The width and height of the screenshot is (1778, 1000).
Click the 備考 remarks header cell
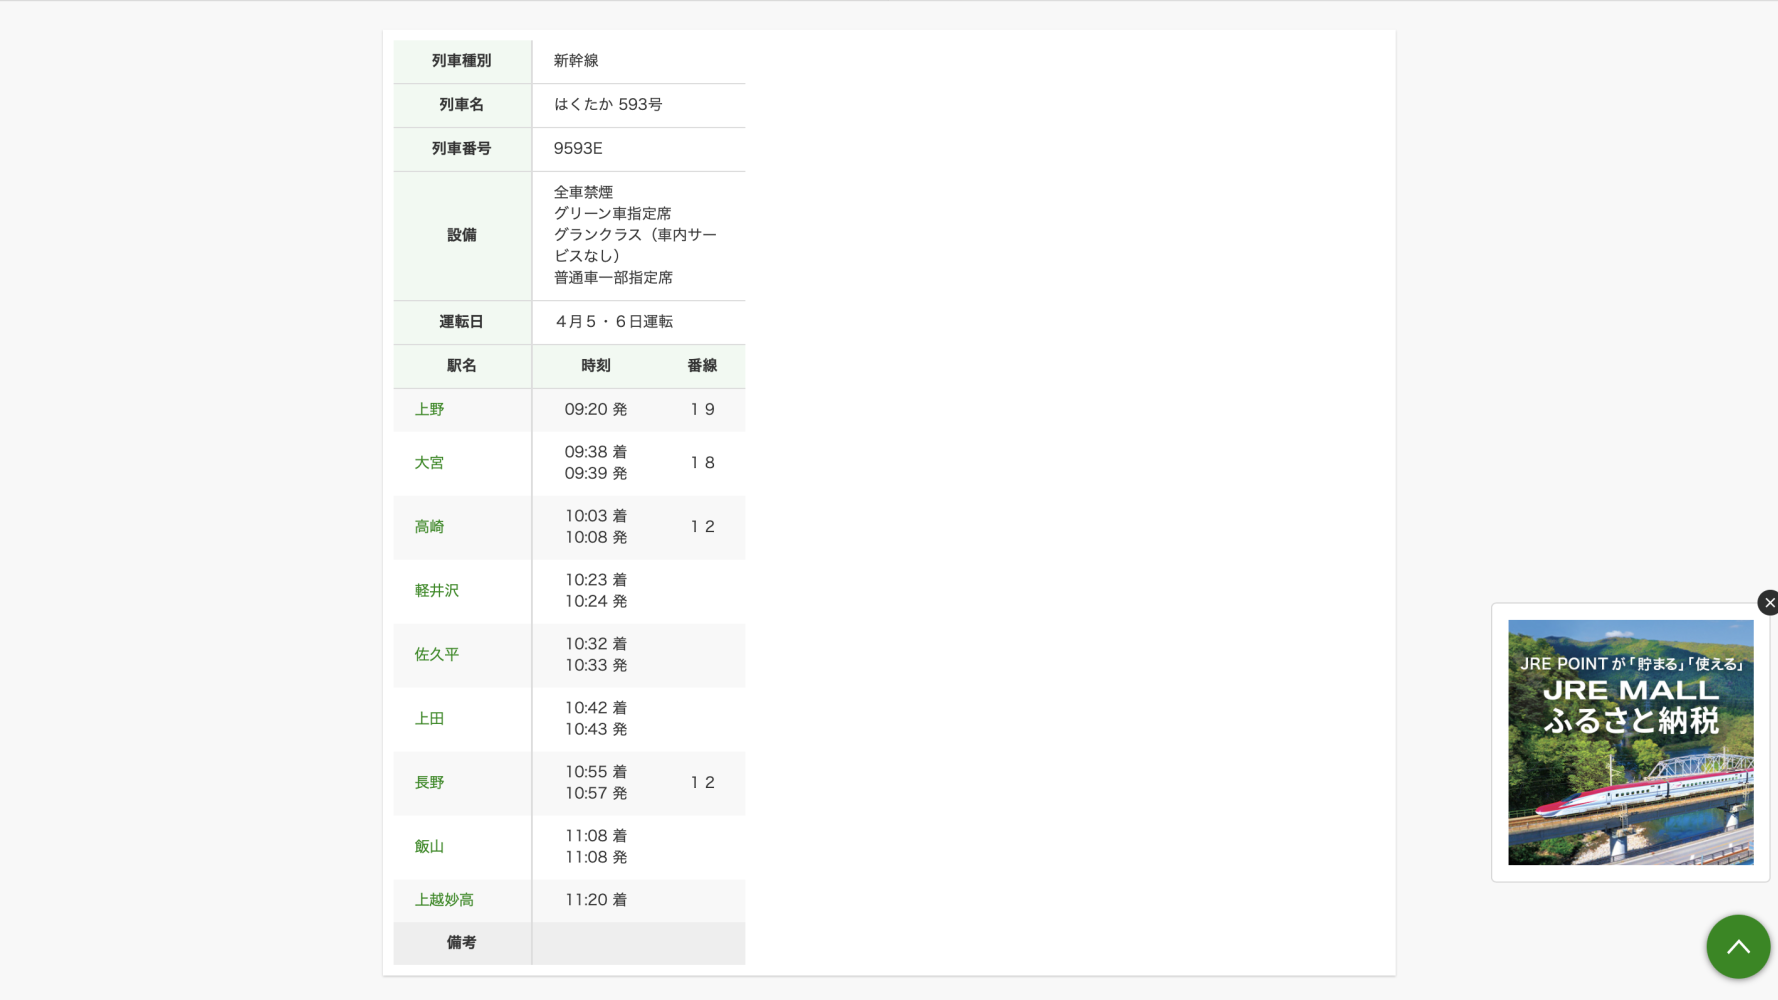point(462,943)
